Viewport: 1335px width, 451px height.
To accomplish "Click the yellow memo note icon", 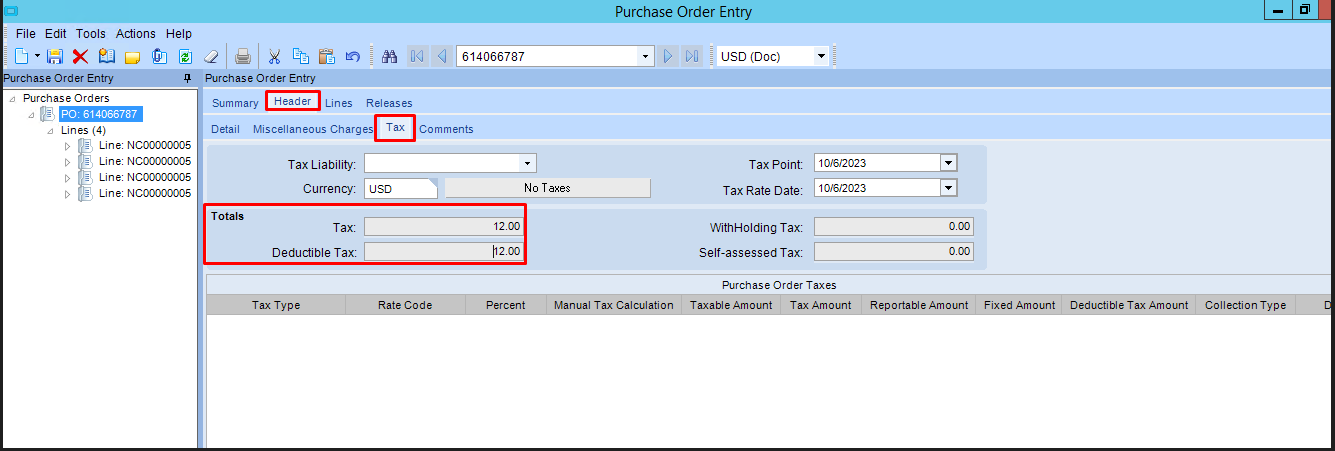I will click(132, 56).
